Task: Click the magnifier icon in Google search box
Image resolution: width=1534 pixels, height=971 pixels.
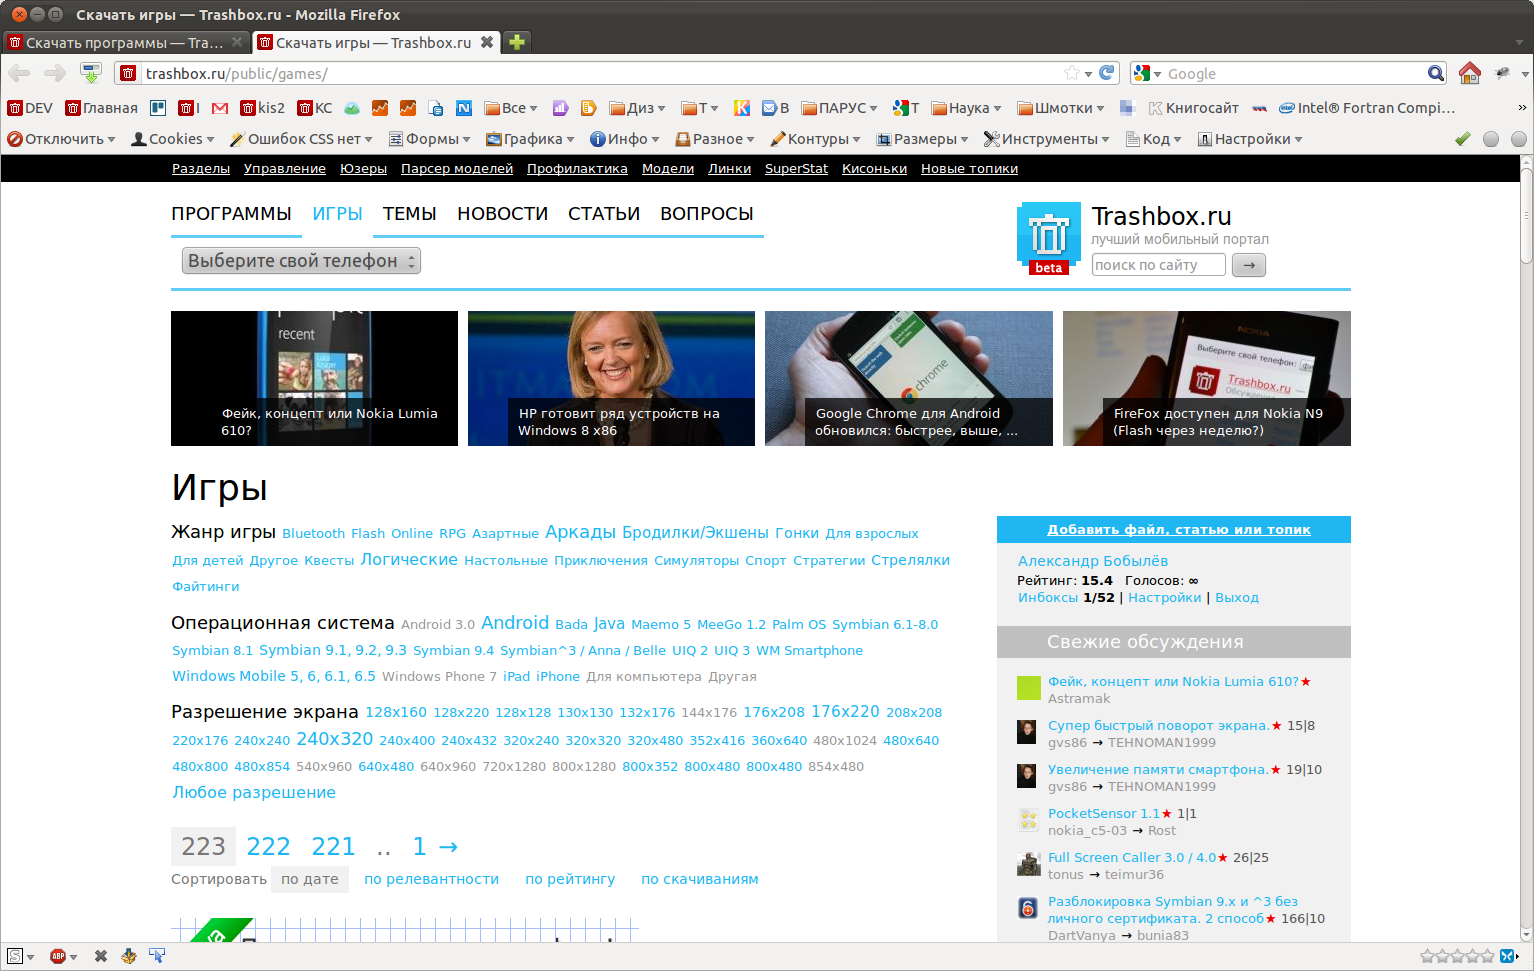Action: 1436,73
